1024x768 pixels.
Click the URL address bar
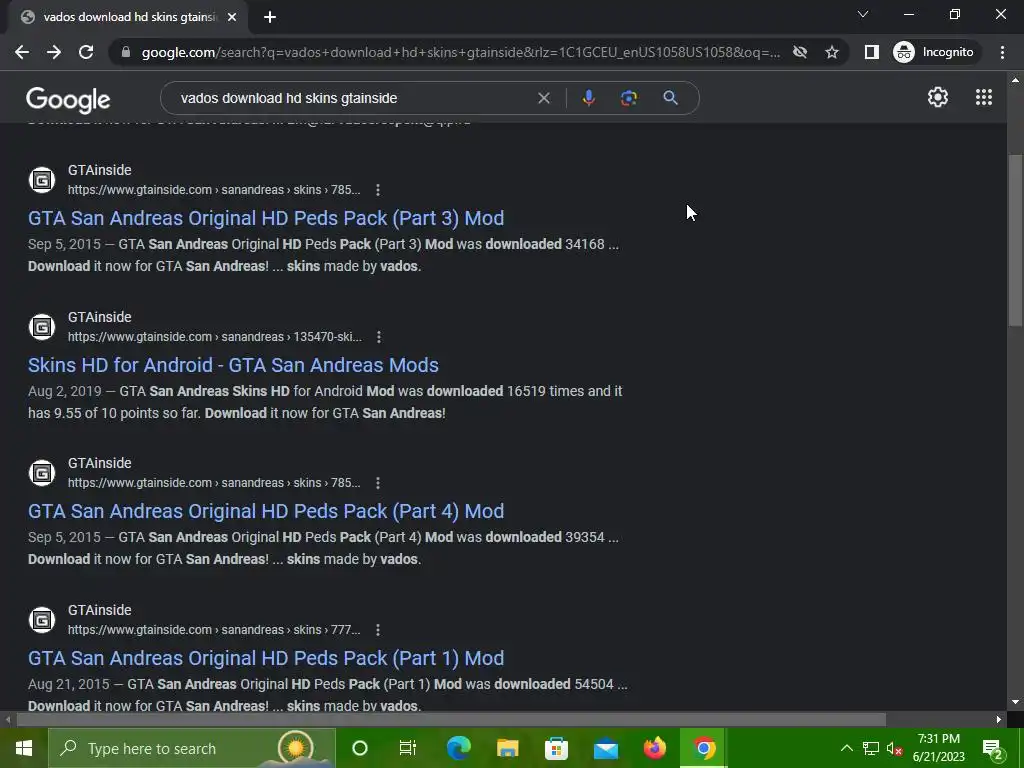tap(460, 52)
